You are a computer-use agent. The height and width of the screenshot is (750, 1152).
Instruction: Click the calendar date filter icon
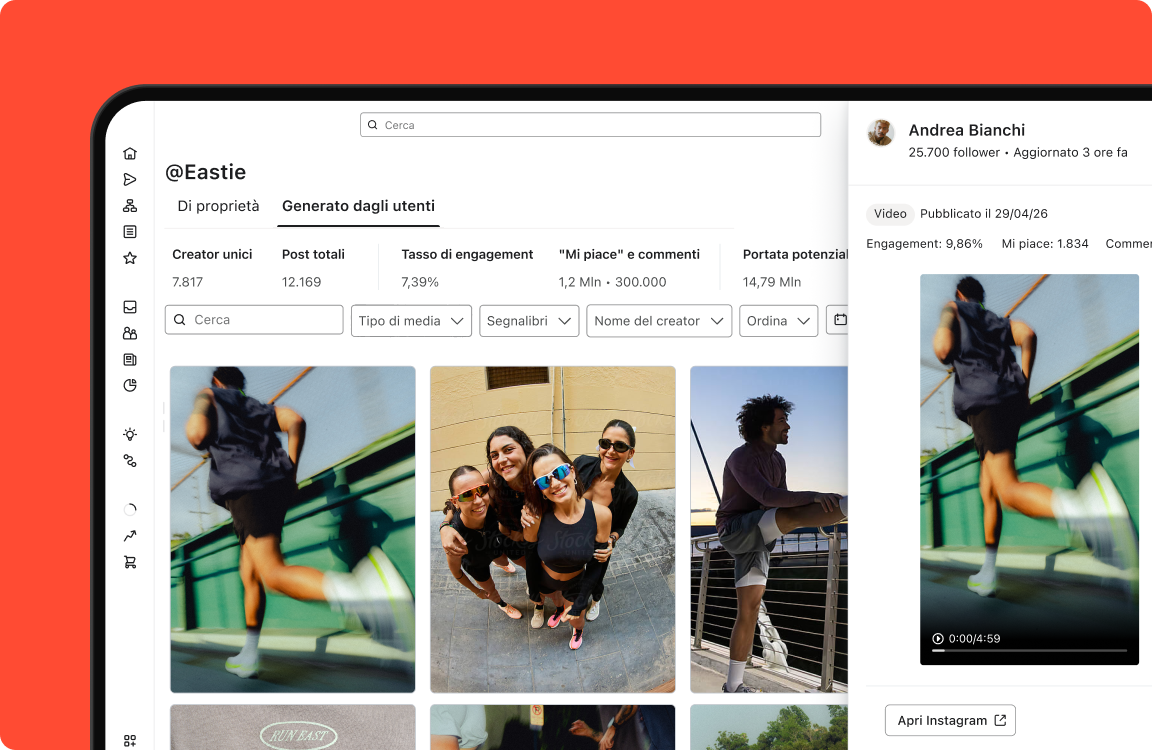[x=840, y=320]
